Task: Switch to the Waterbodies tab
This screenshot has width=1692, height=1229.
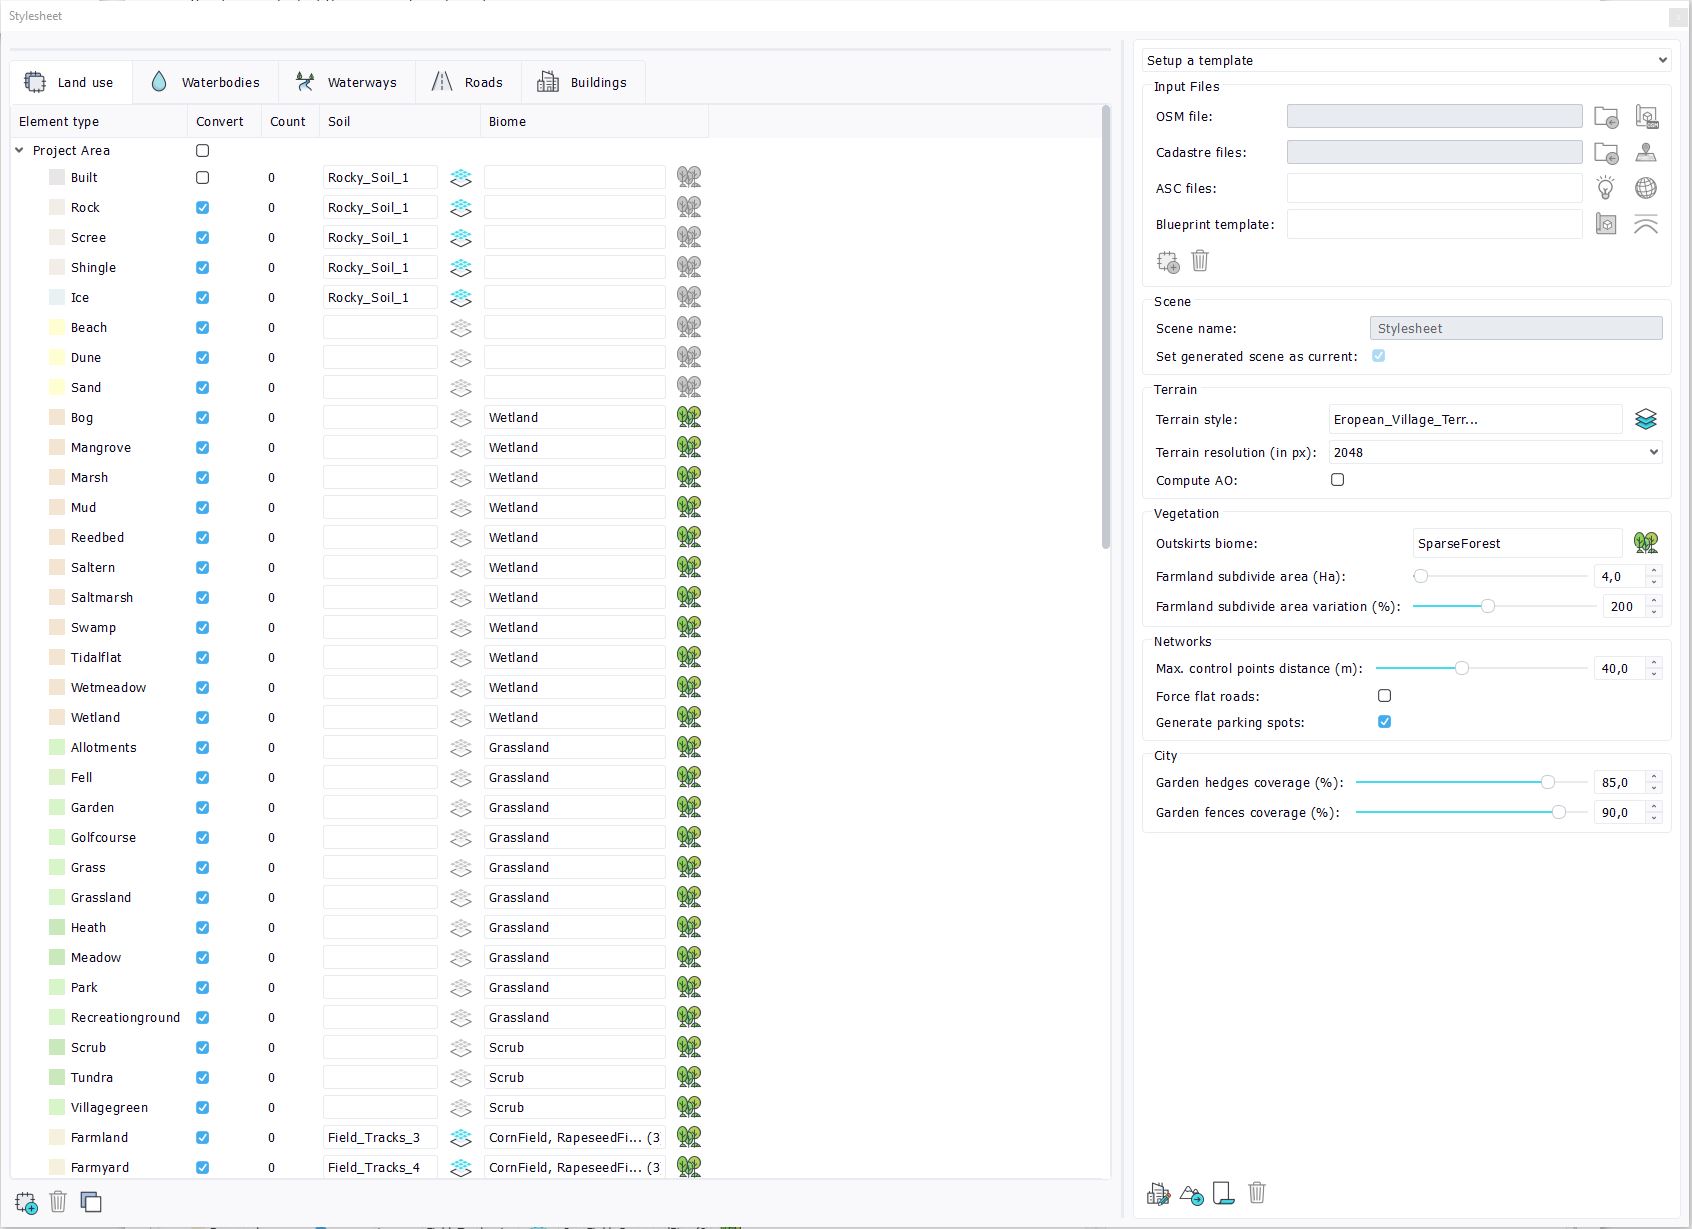Action: pos(205,83)
